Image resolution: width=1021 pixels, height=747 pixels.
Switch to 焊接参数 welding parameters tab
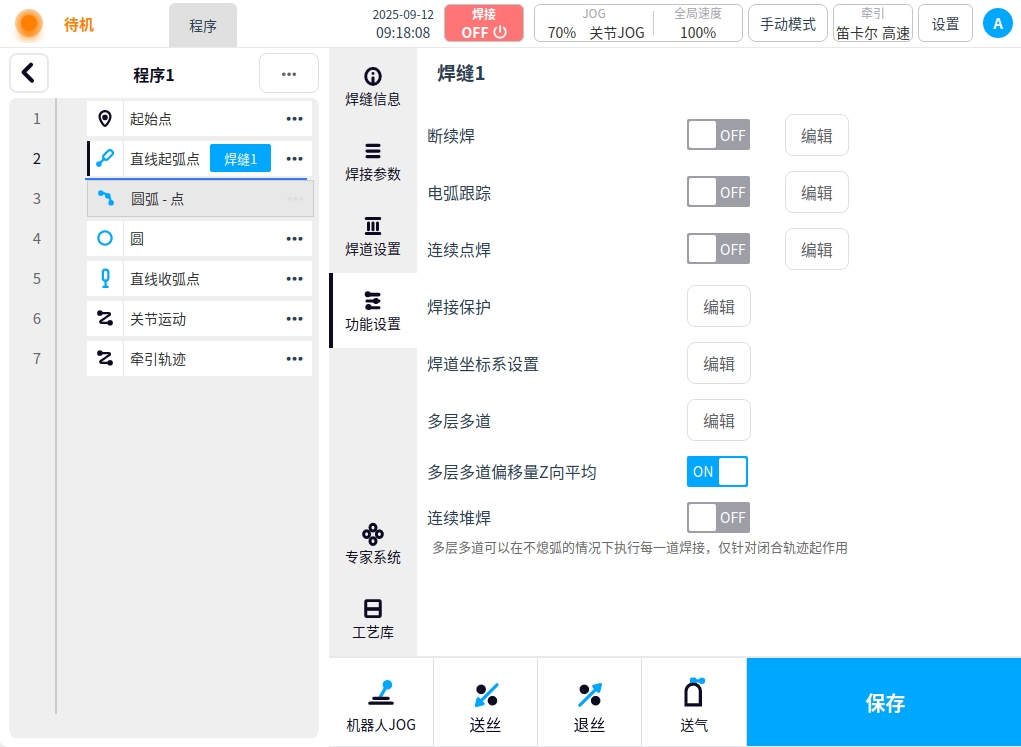pyautogui.click(x=373, y=162)
